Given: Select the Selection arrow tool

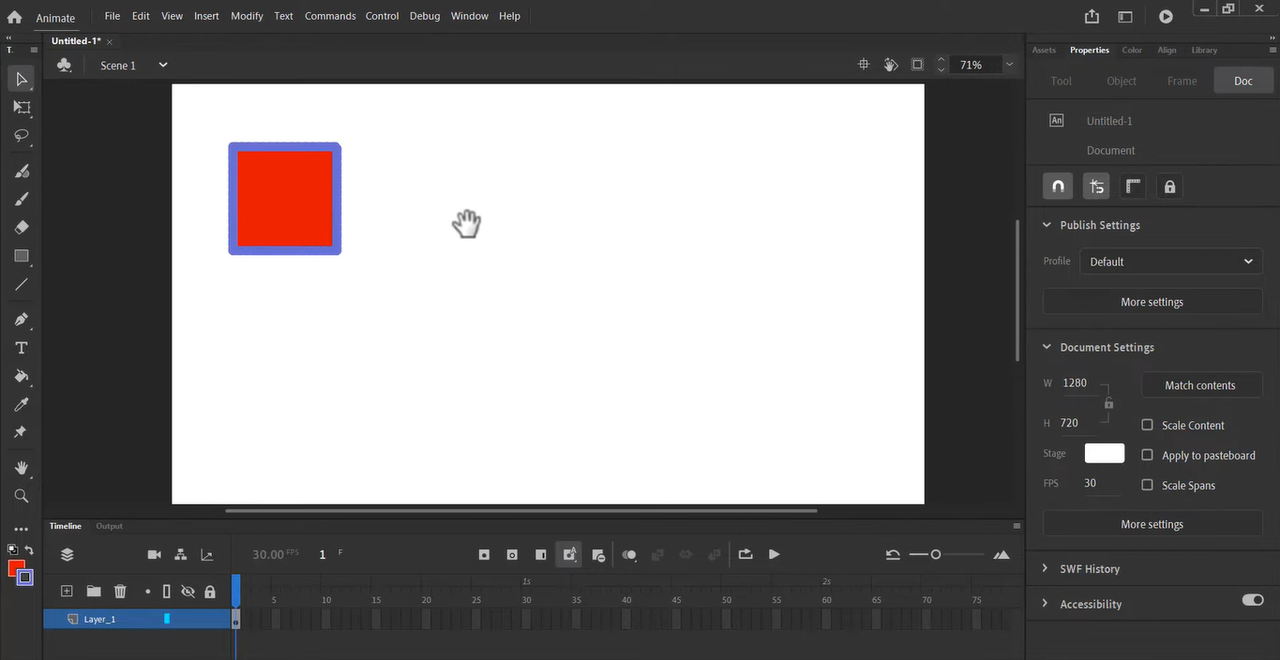Looking at the screenshot, I should [x=21, y=79].
